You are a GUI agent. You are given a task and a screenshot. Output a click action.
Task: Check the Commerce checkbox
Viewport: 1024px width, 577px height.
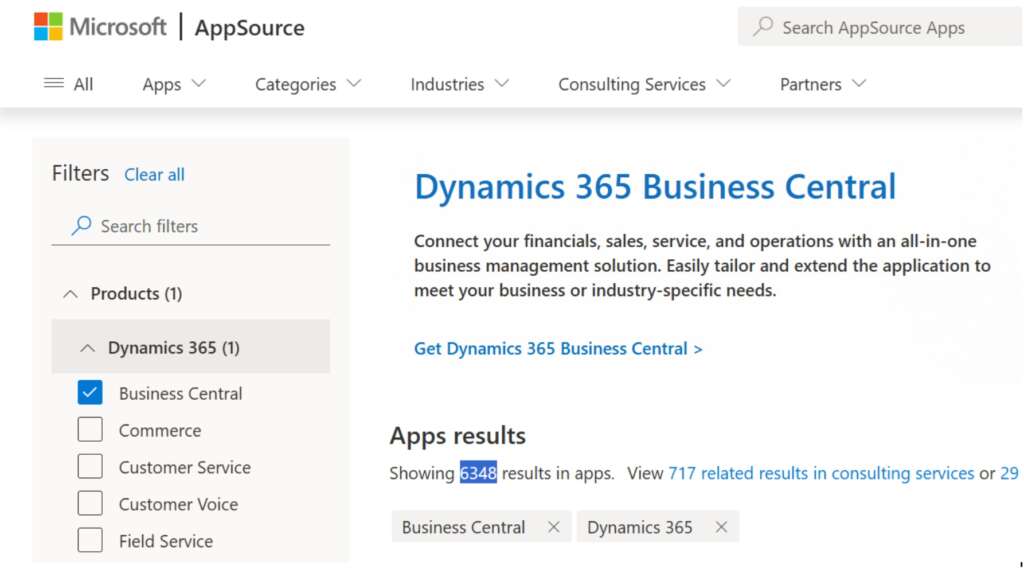90,430
